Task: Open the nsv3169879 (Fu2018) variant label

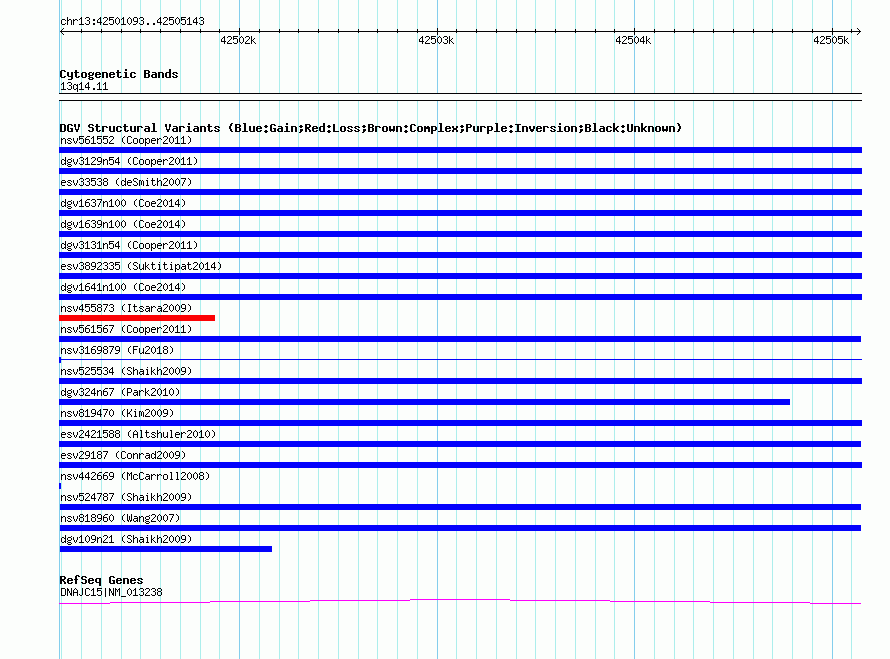Action: 117,350
